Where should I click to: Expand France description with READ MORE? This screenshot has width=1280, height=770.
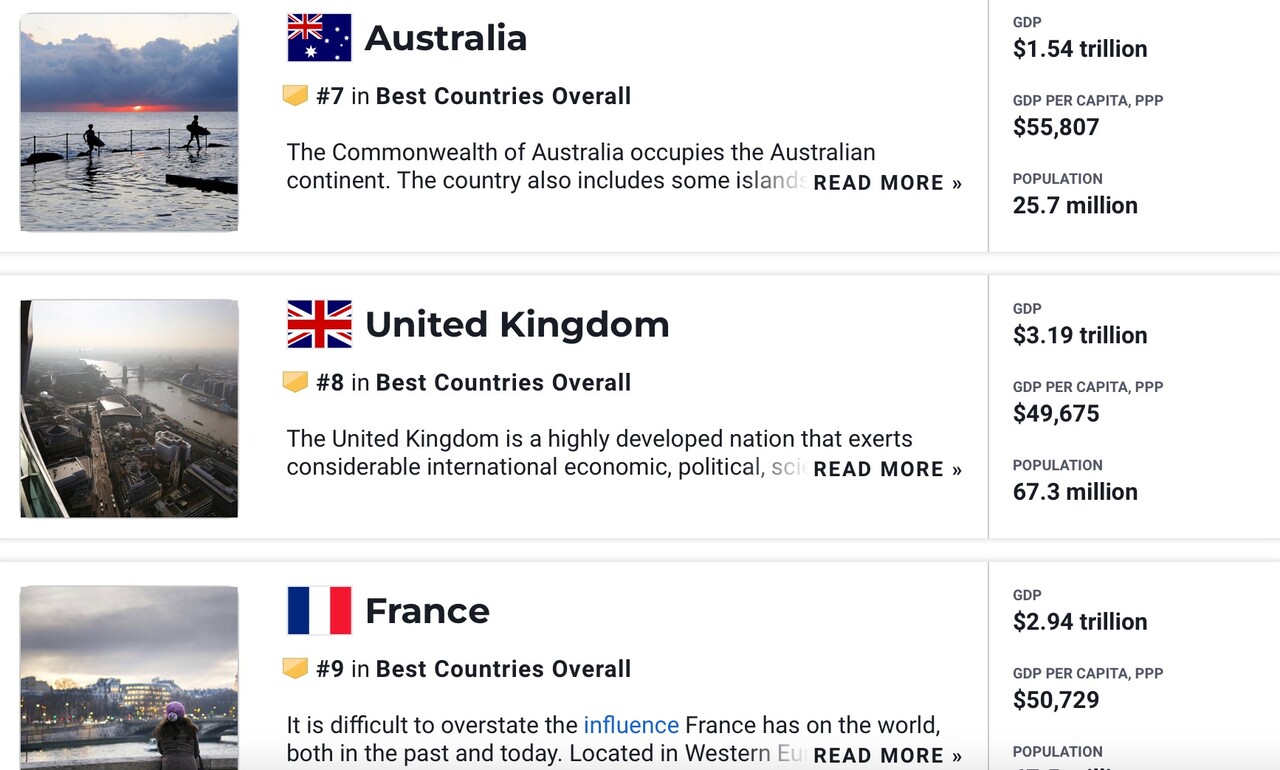coord(887,755)
